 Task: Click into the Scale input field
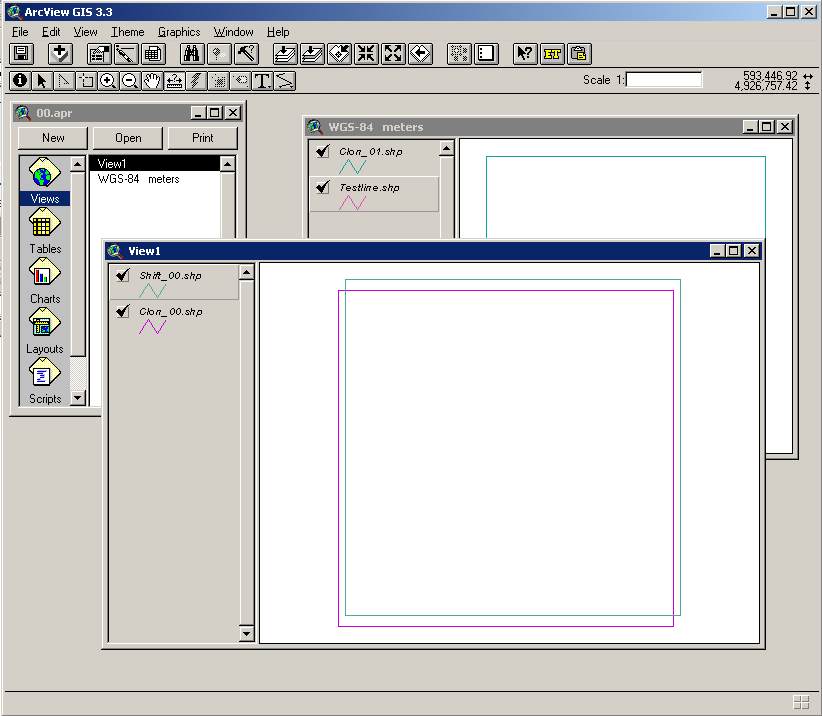point(664,80)
